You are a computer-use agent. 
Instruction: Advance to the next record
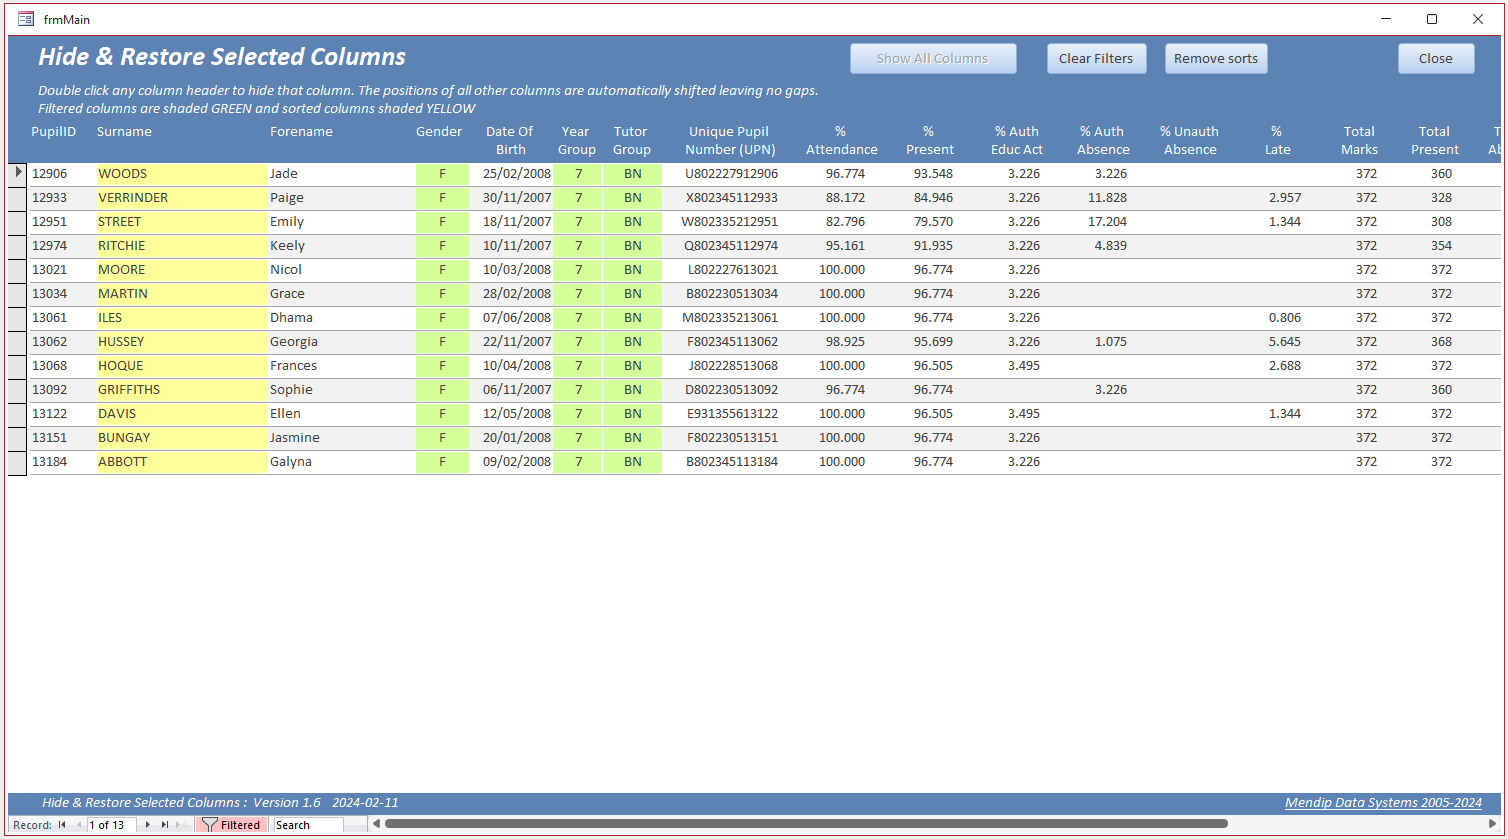(148, 825)
